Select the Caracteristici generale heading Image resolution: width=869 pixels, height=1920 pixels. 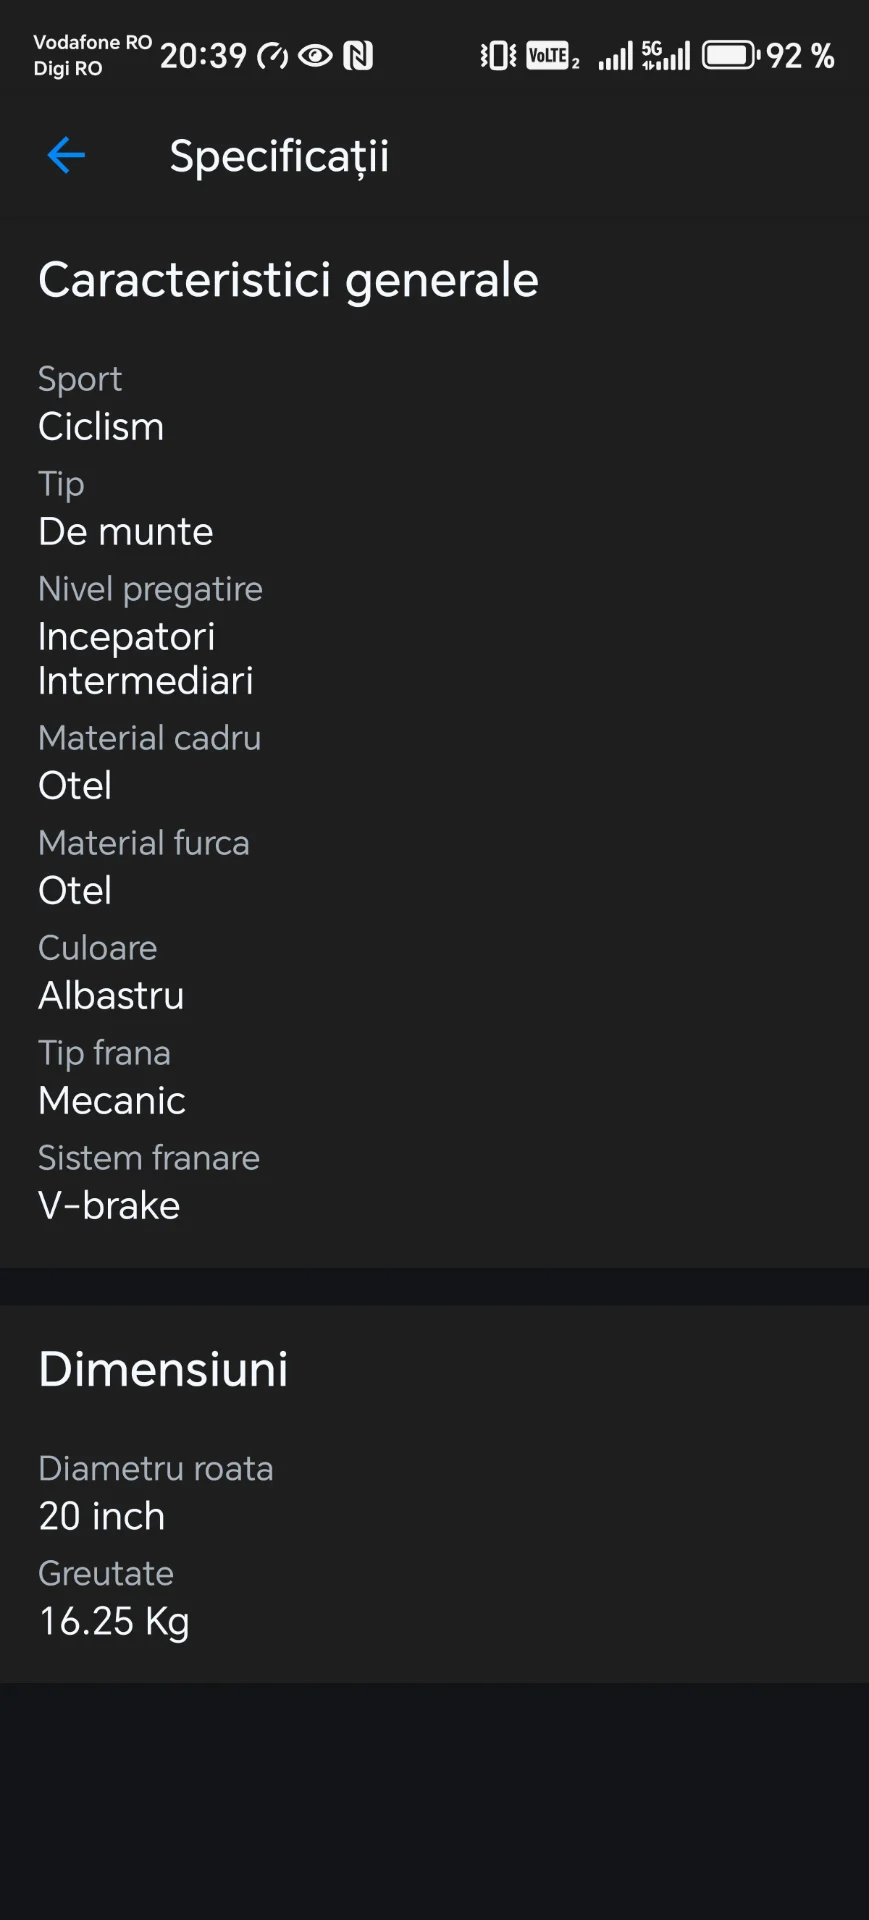[x=288, y=280]
